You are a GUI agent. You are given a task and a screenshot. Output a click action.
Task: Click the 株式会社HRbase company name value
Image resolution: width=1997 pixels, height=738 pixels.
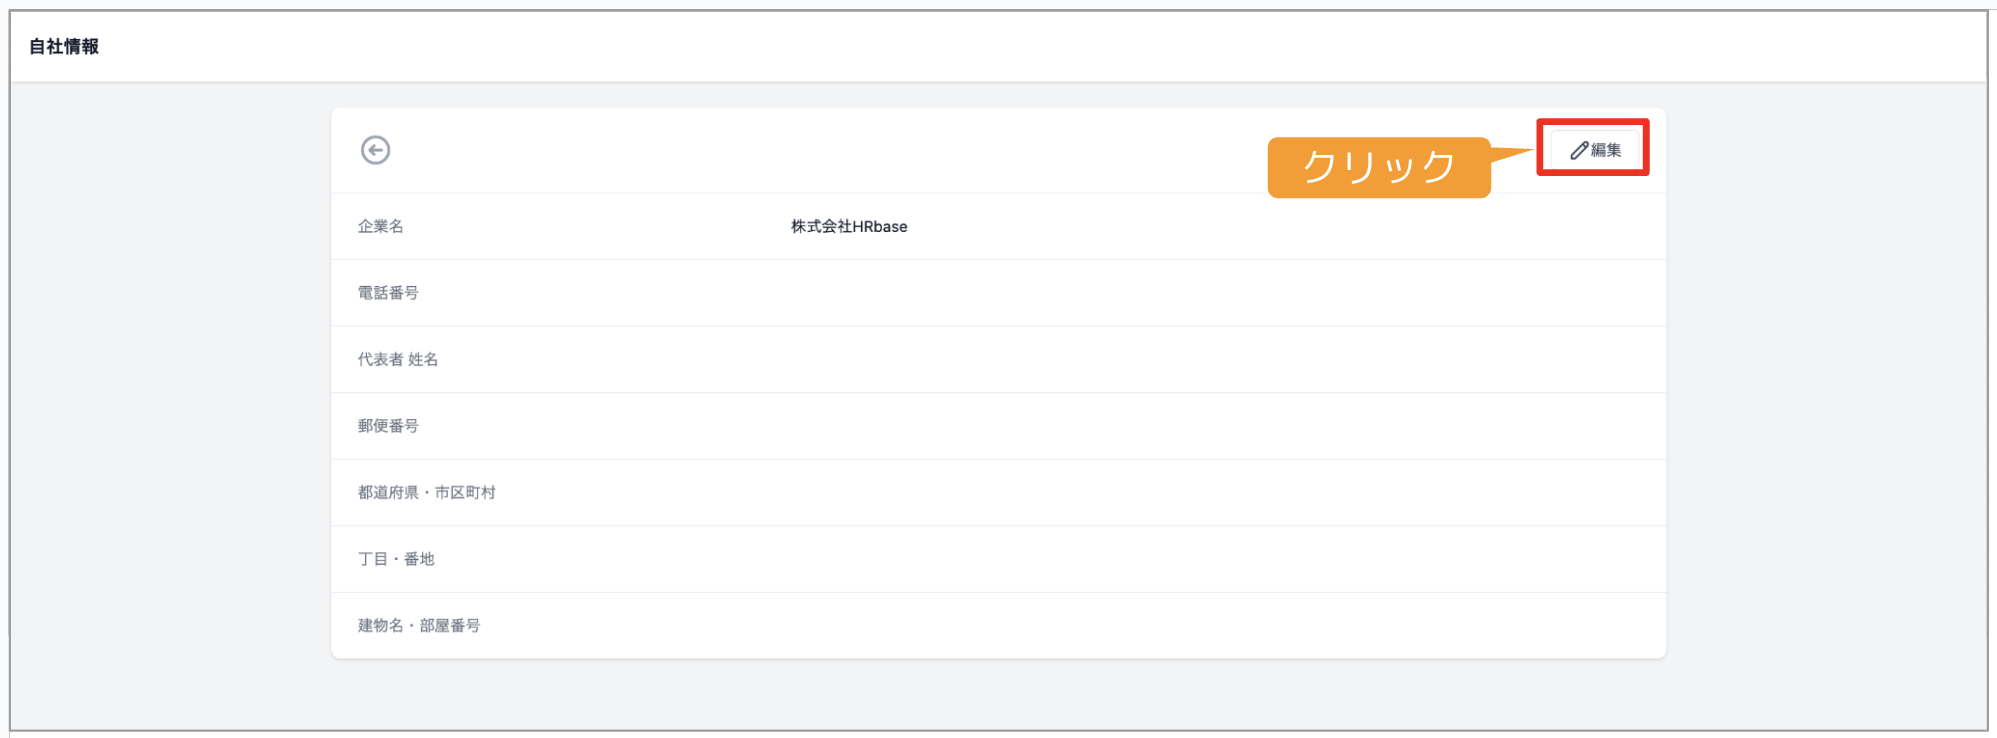(x=849, y=226)
